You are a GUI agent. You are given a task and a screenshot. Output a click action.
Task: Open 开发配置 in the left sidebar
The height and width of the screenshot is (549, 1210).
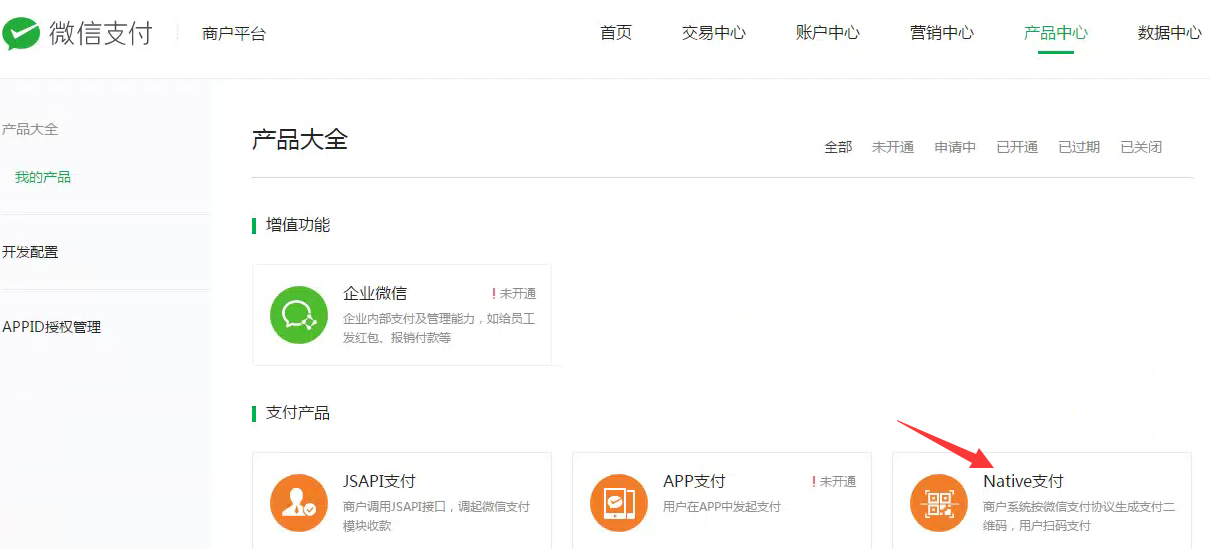(31, 252)
